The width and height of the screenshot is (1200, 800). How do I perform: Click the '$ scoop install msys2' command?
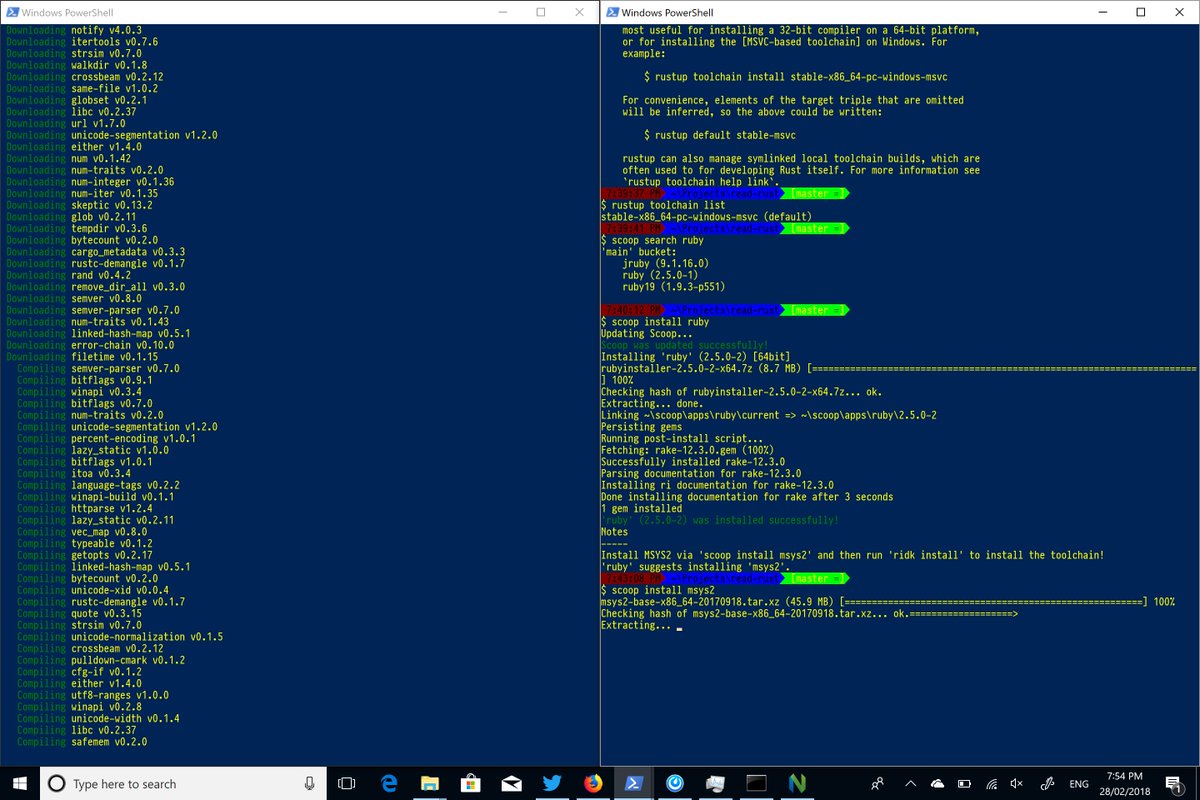point(657,590)
